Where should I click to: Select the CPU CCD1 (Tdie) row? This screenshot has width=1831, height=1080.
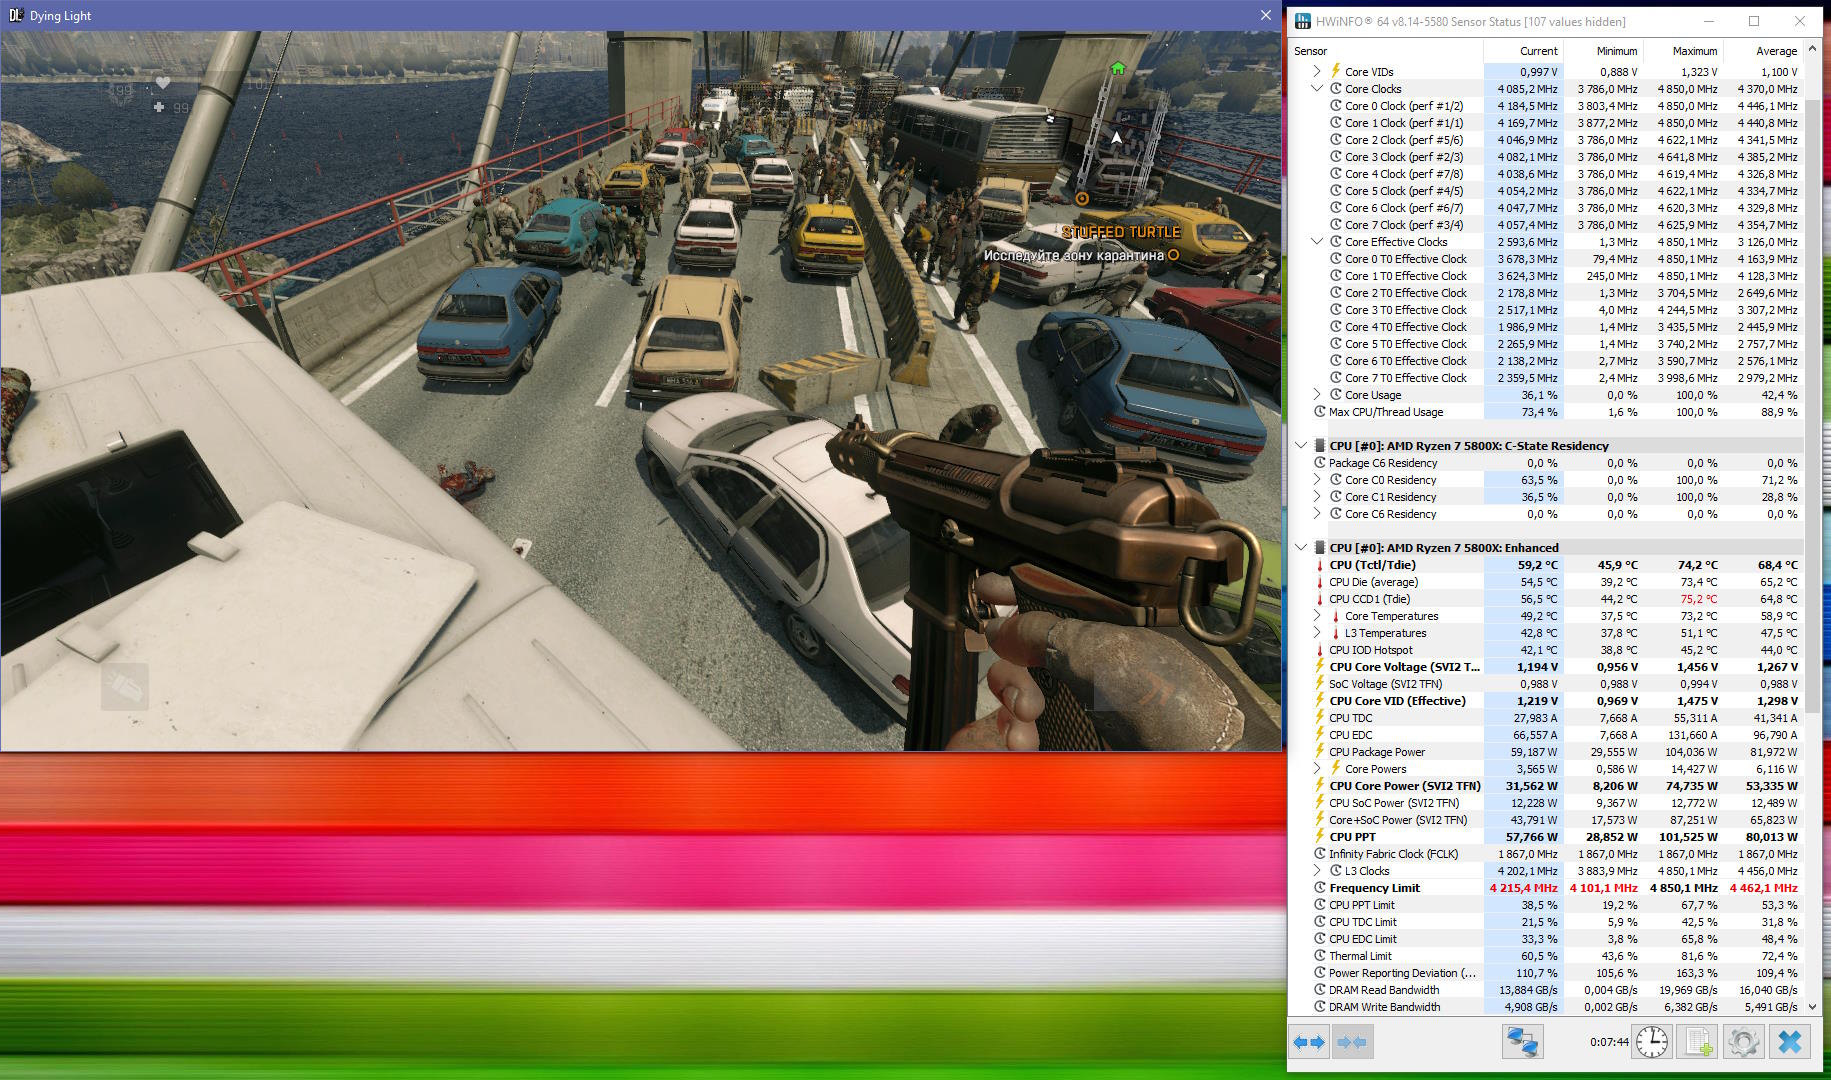[x=1546, y=599]
